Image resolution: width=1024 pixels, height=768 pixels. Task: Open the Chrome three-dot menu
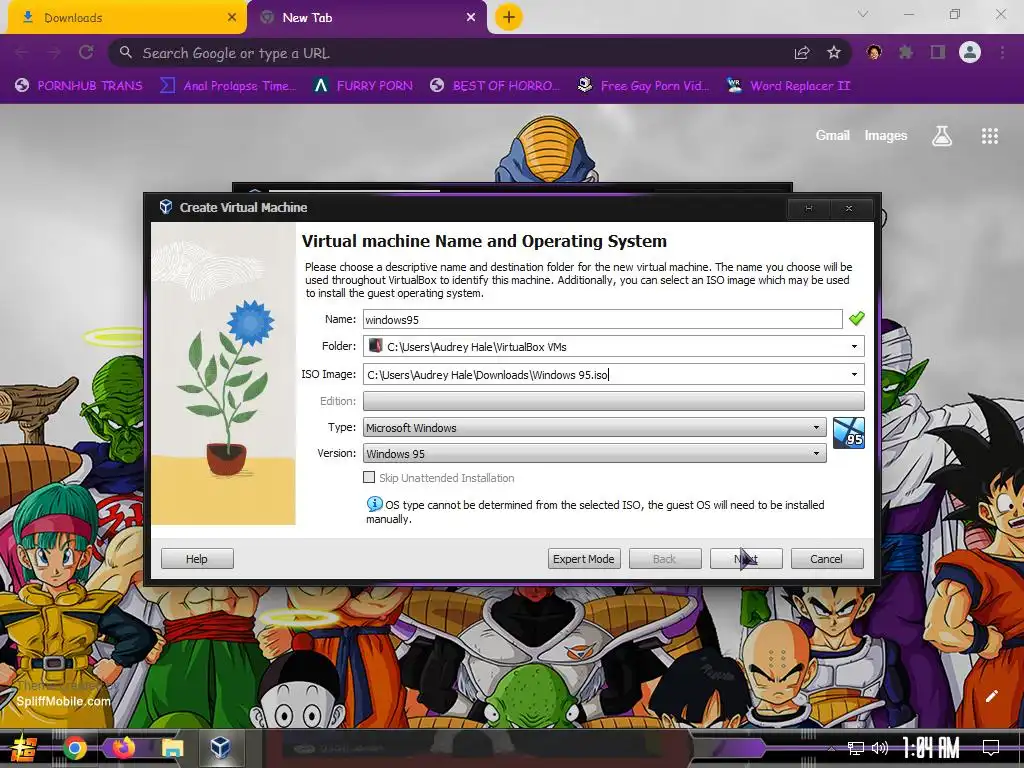coord(1002,52)
